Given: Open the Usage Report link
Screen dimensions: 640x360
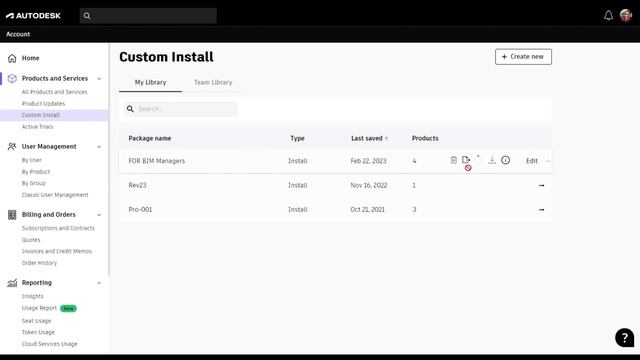Looking at the screenshot, I should pos(39,308).
